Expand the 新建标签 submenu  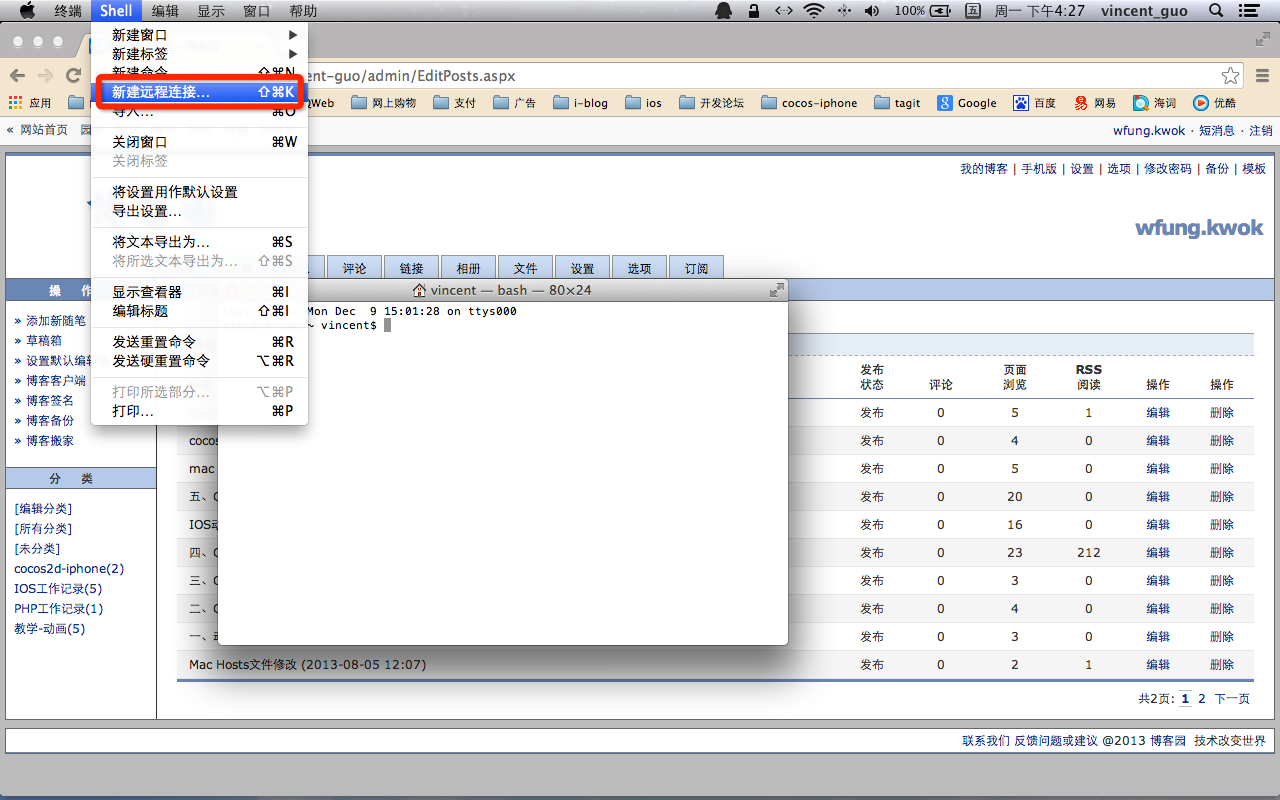point(199,54)
